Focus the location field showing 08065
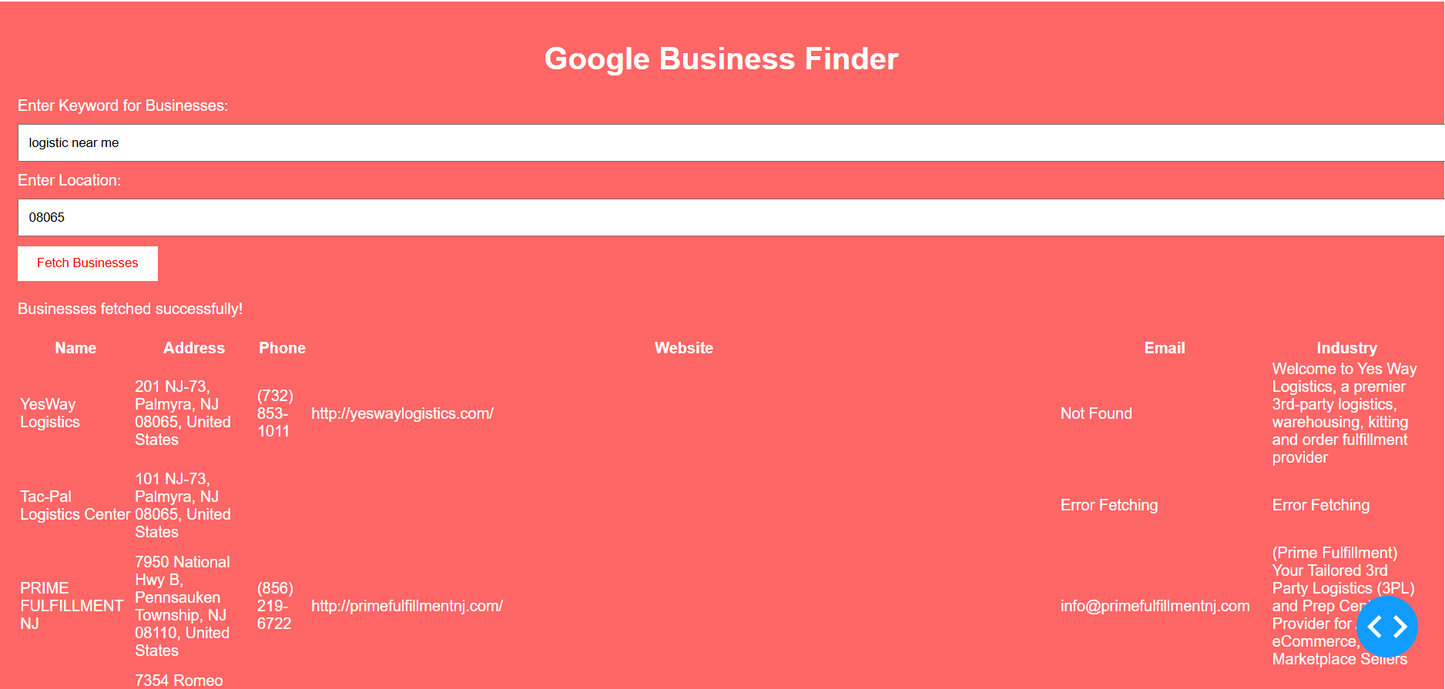Viewport: 1445px width, 689px height. coord(730,217)
